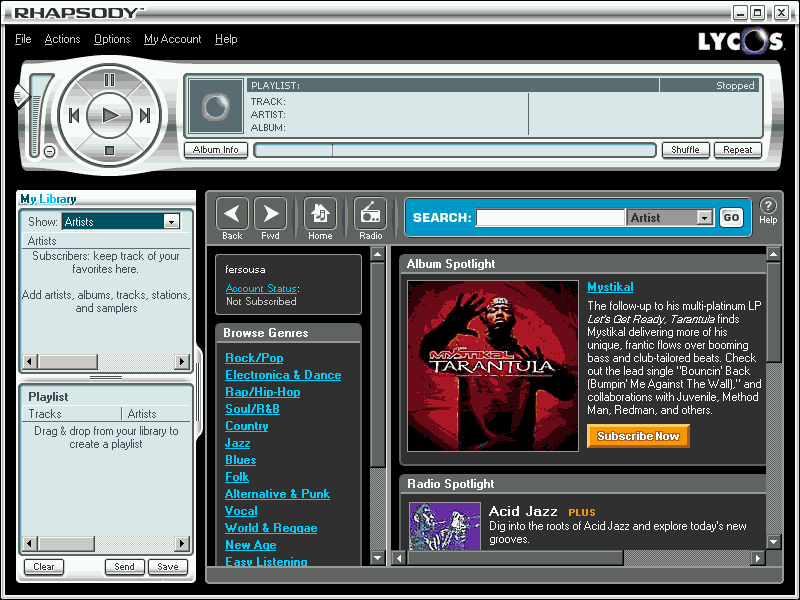Open the Options menu
The width and height of the screenshot is (800, 600).
pyautogui.click(x=111, y=39)
